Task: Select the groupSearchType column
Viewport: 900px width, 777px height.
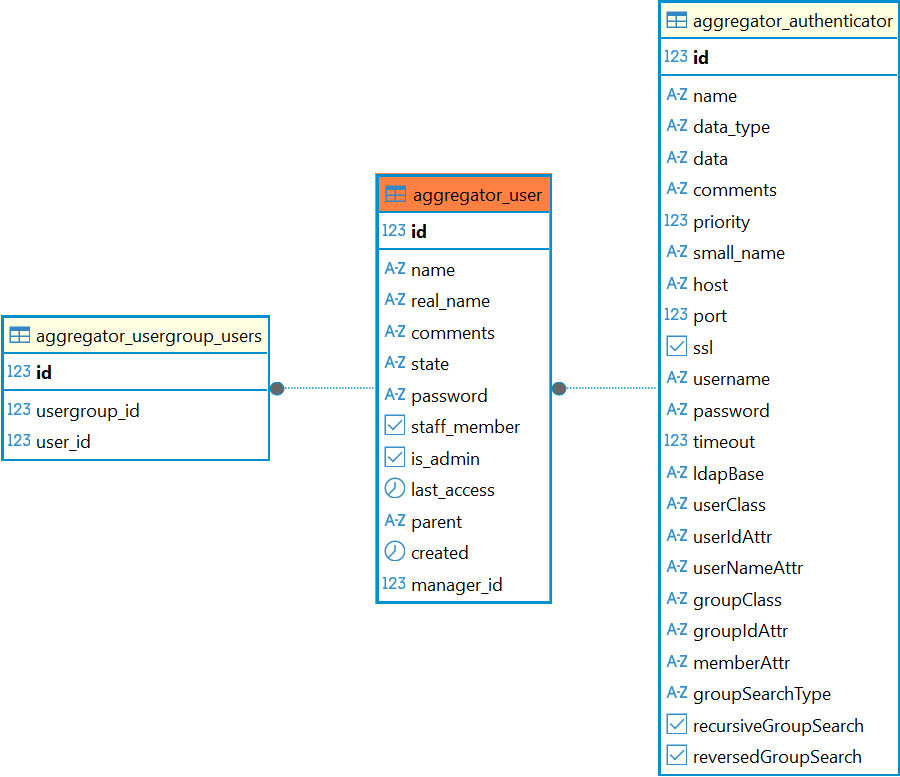Action: point(761,694)
